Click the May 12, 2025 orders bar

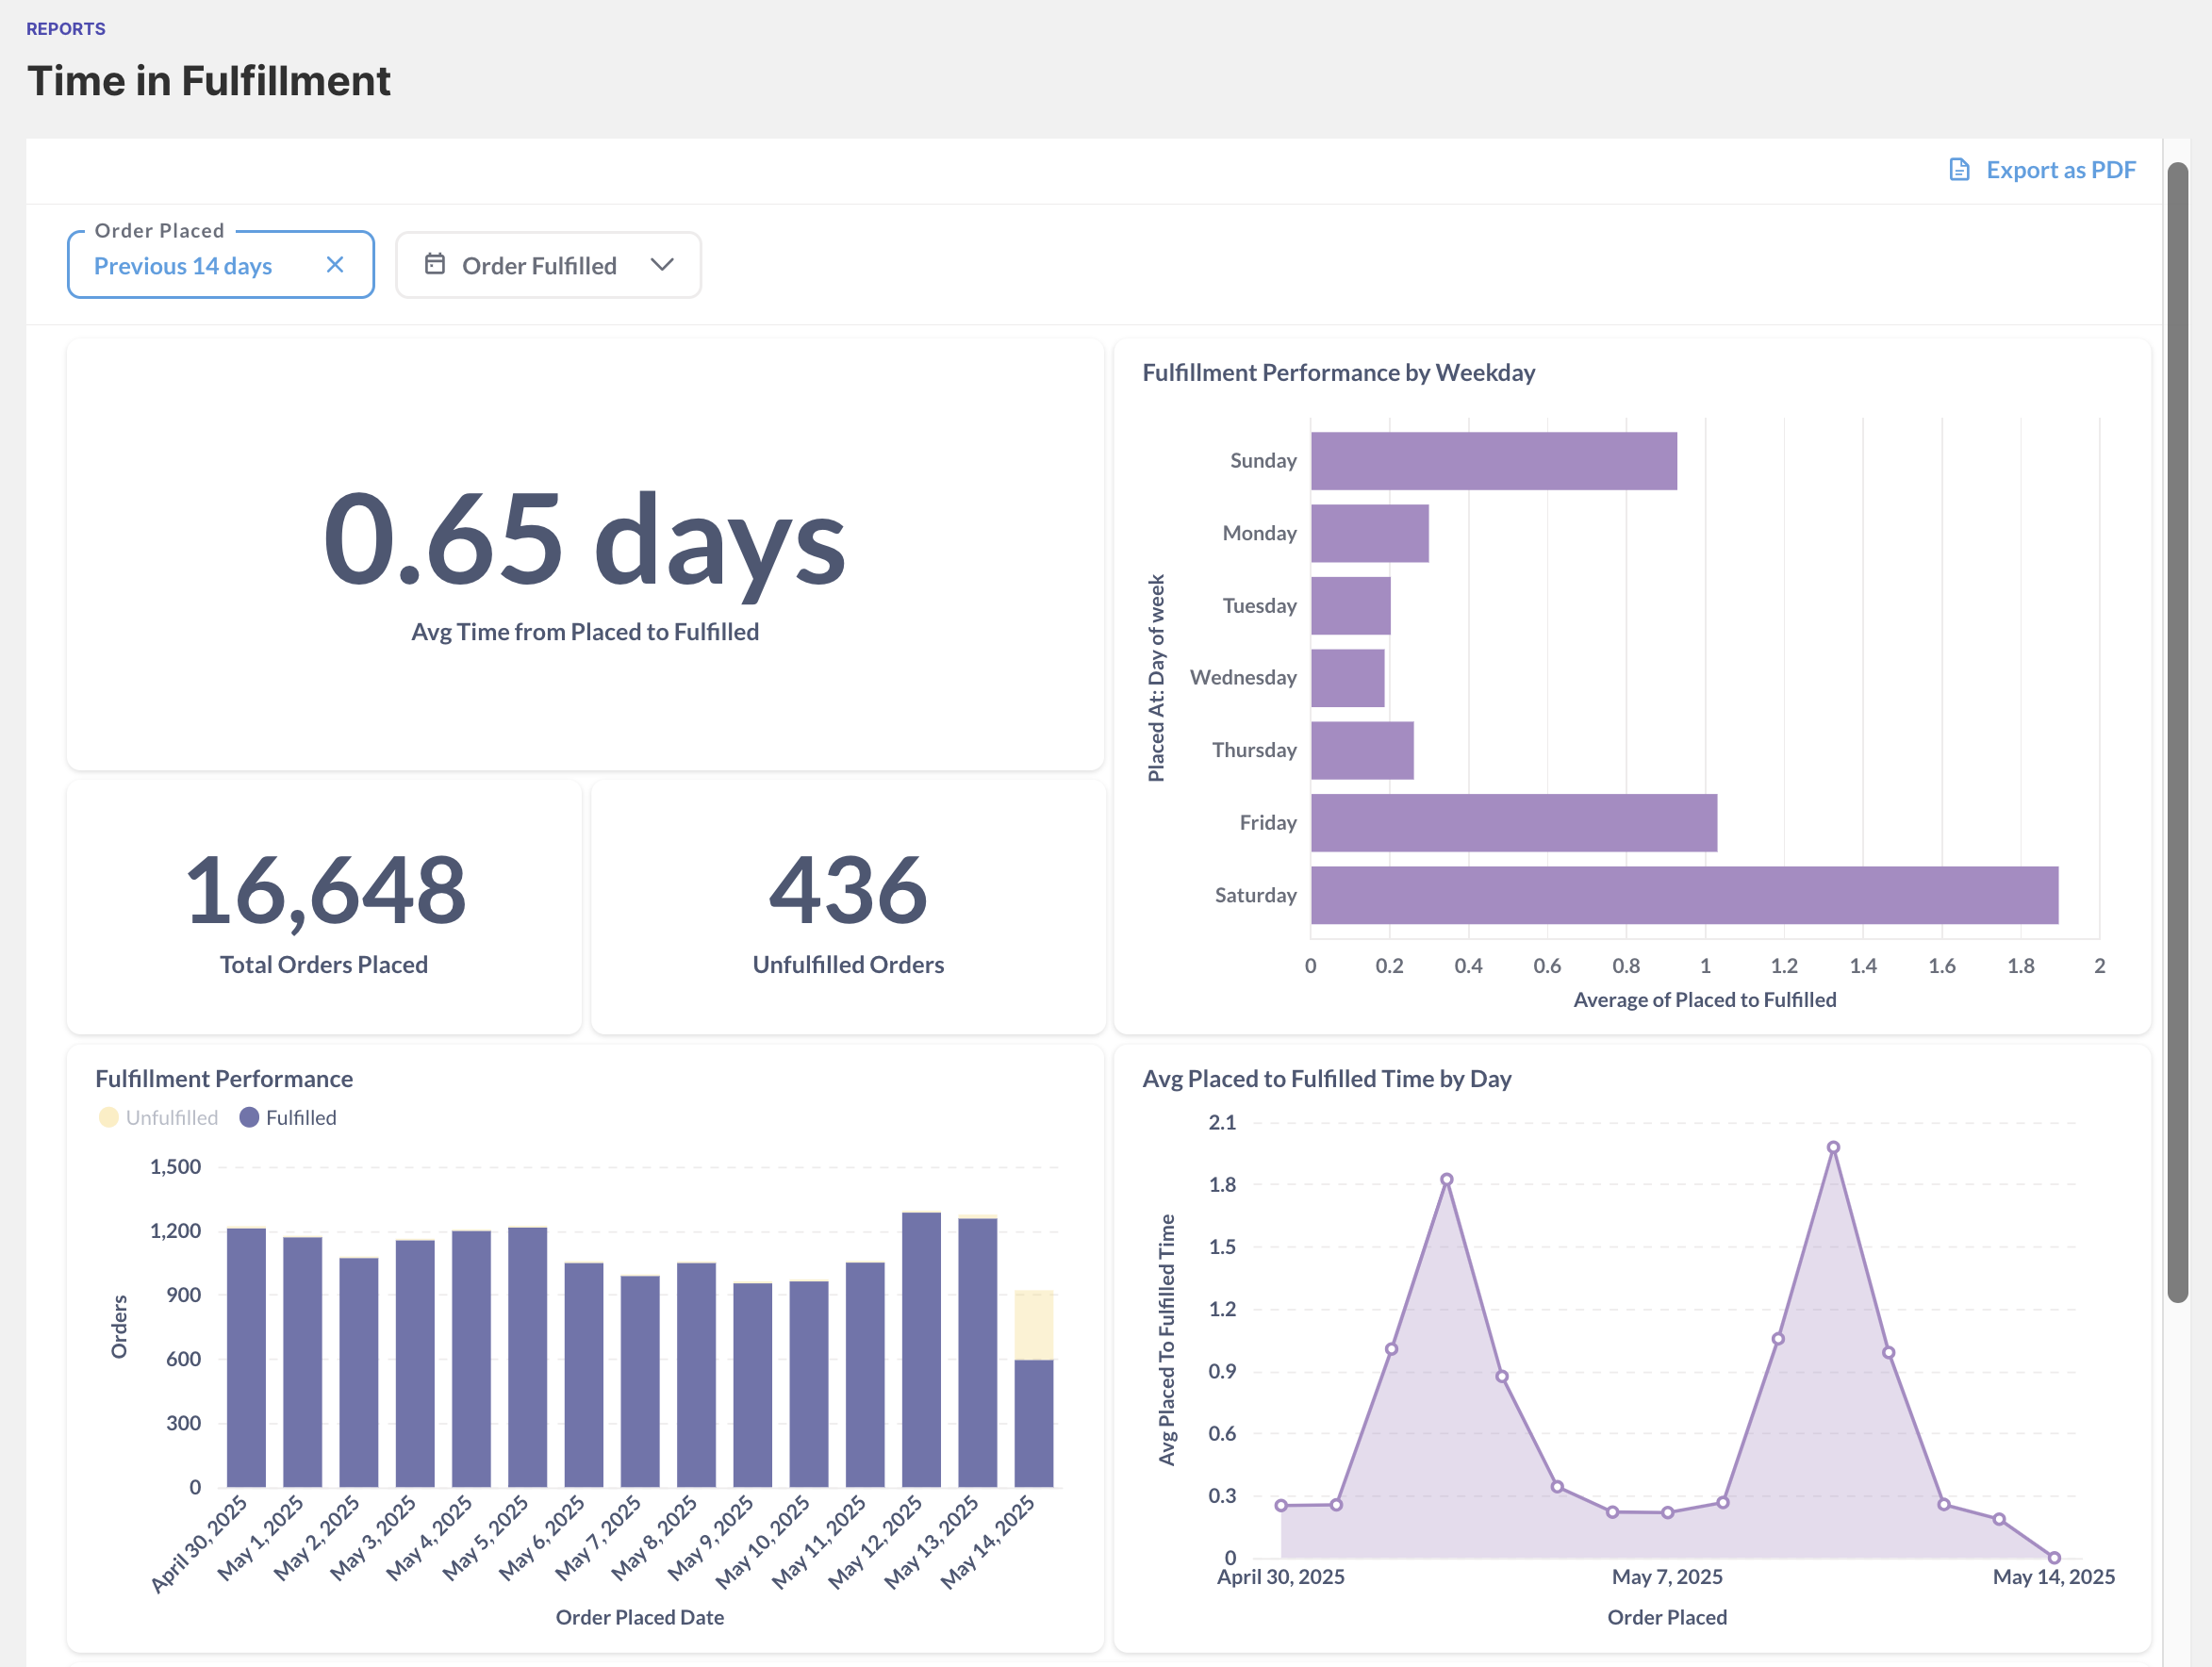tap(920, 1350)
